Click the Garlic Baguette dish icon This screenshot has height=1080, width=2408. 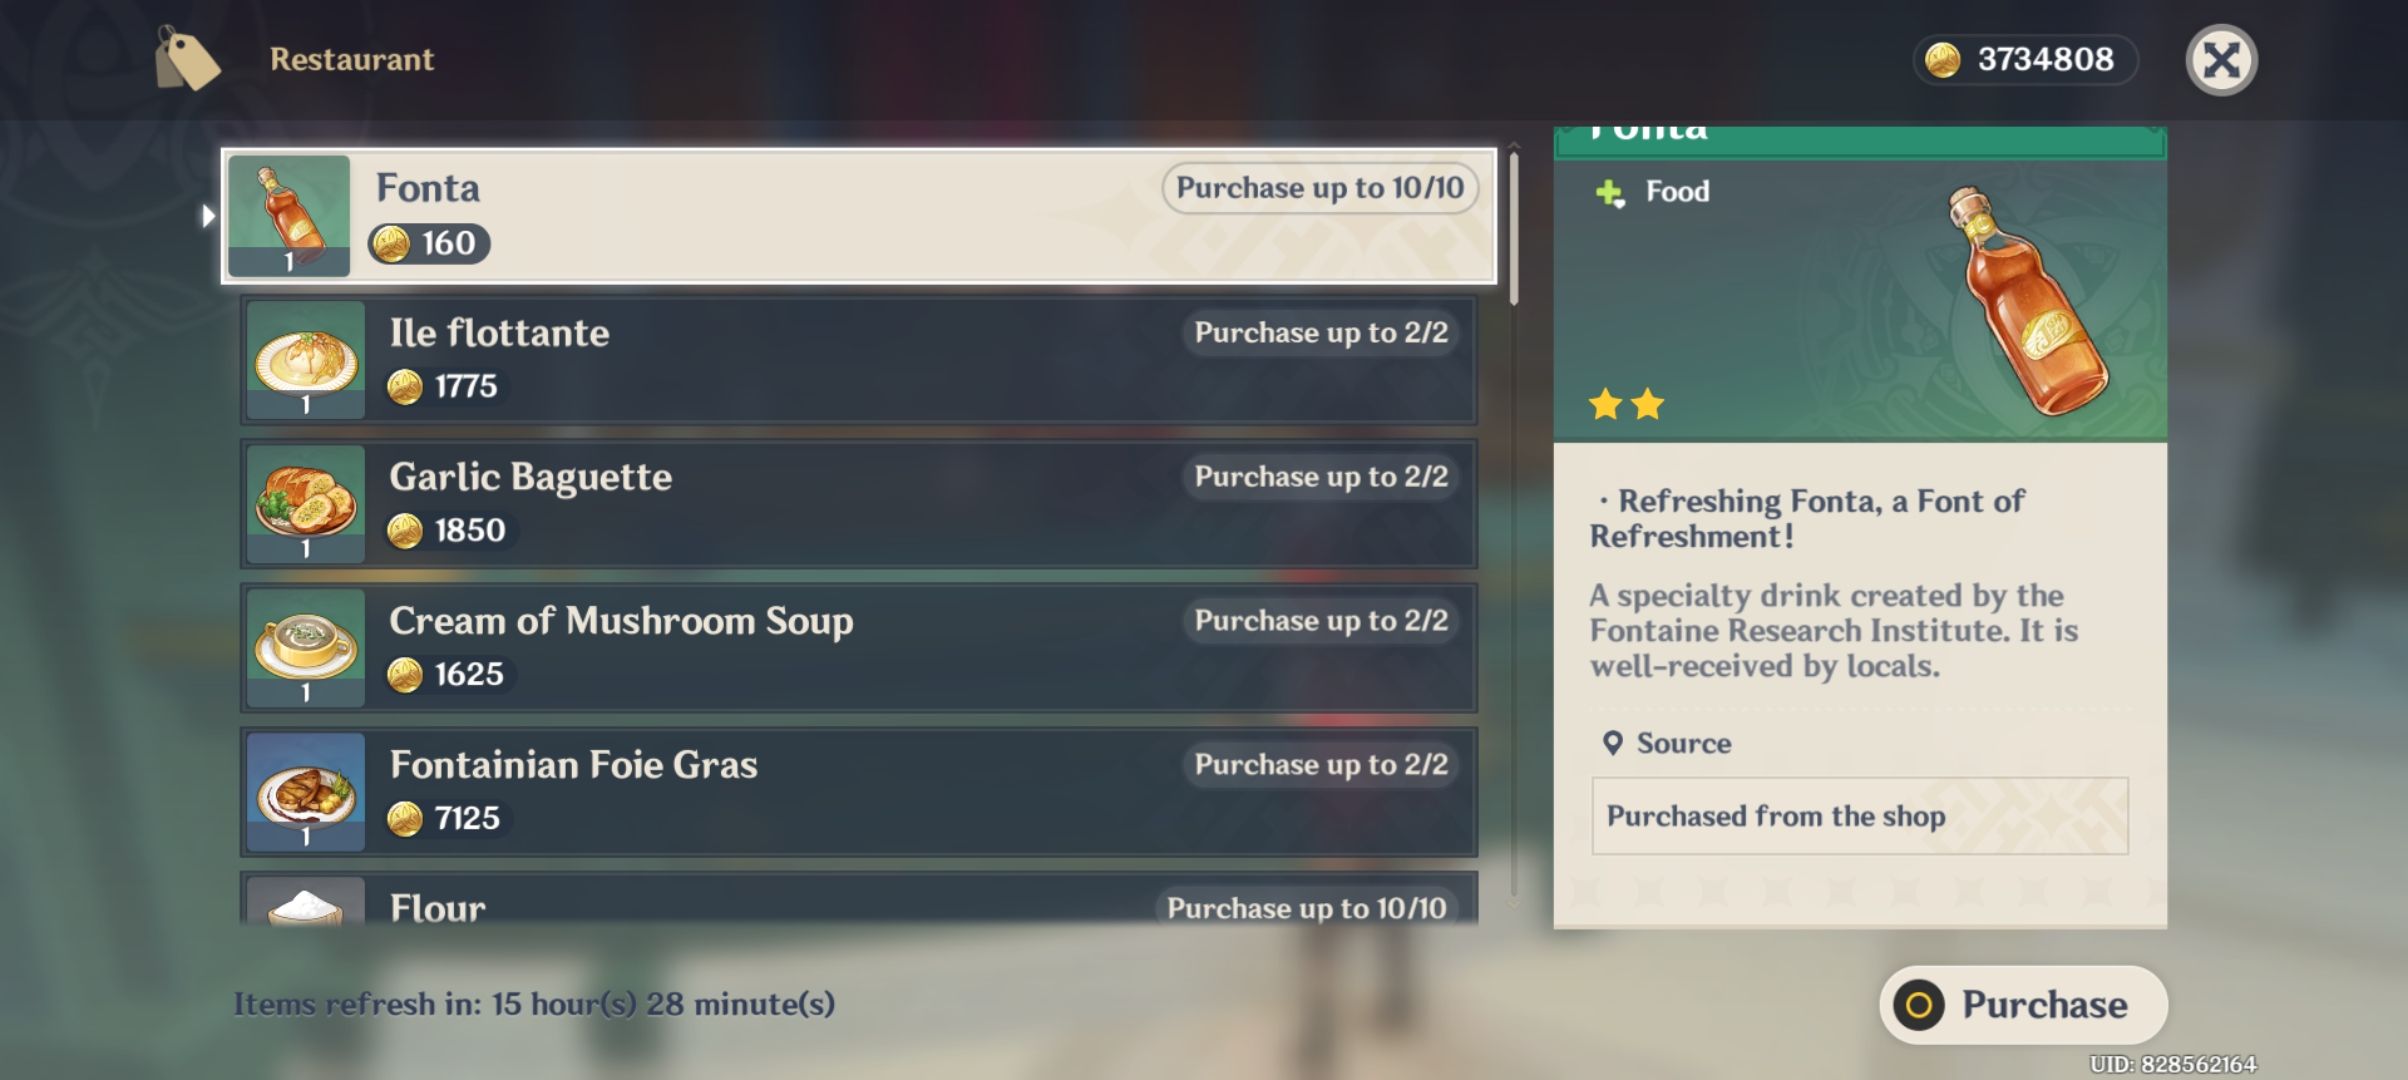point(305,504)
